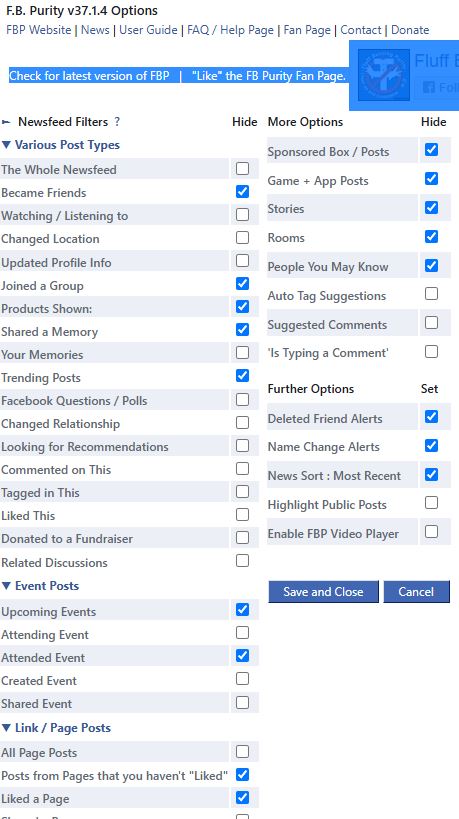Go to the FAQ / Help Page

pos(230,30)
